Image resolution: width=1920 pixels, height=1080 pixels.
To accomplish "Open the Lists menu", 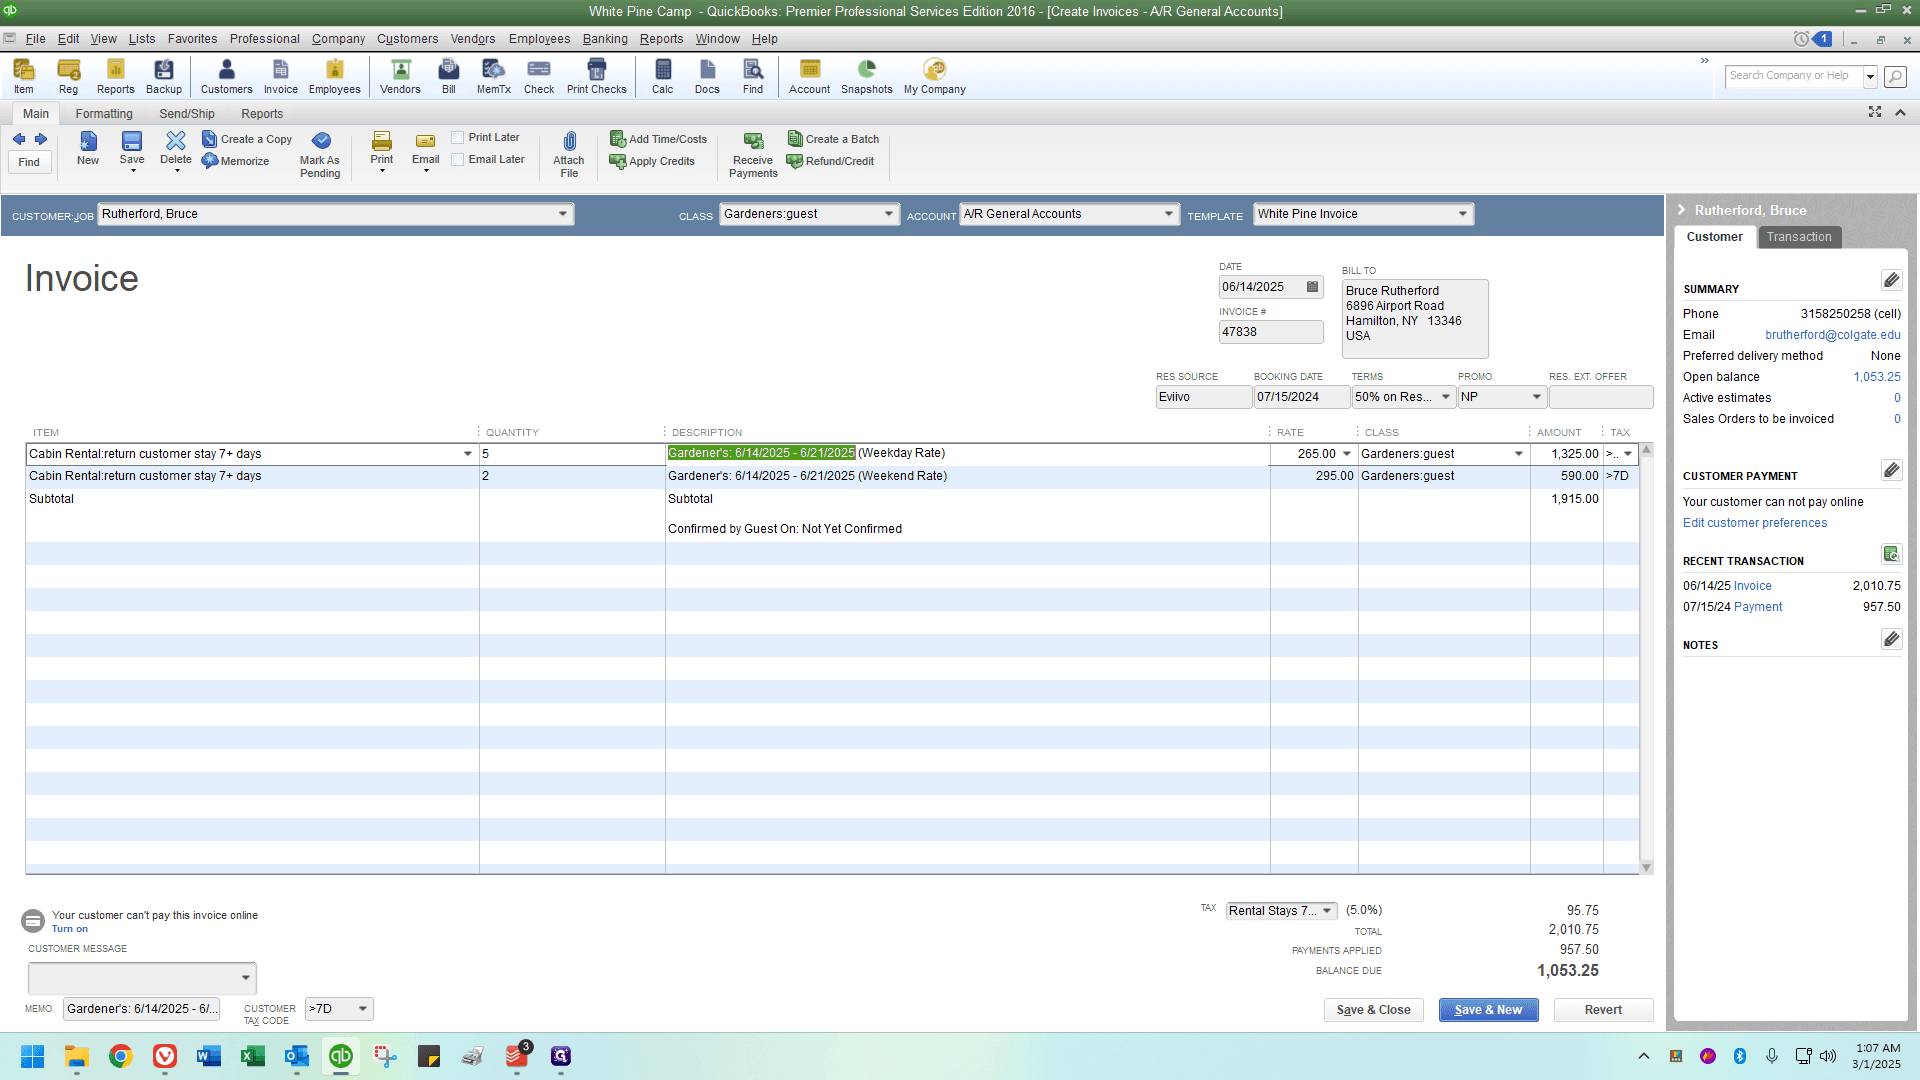I will (142, 39).
